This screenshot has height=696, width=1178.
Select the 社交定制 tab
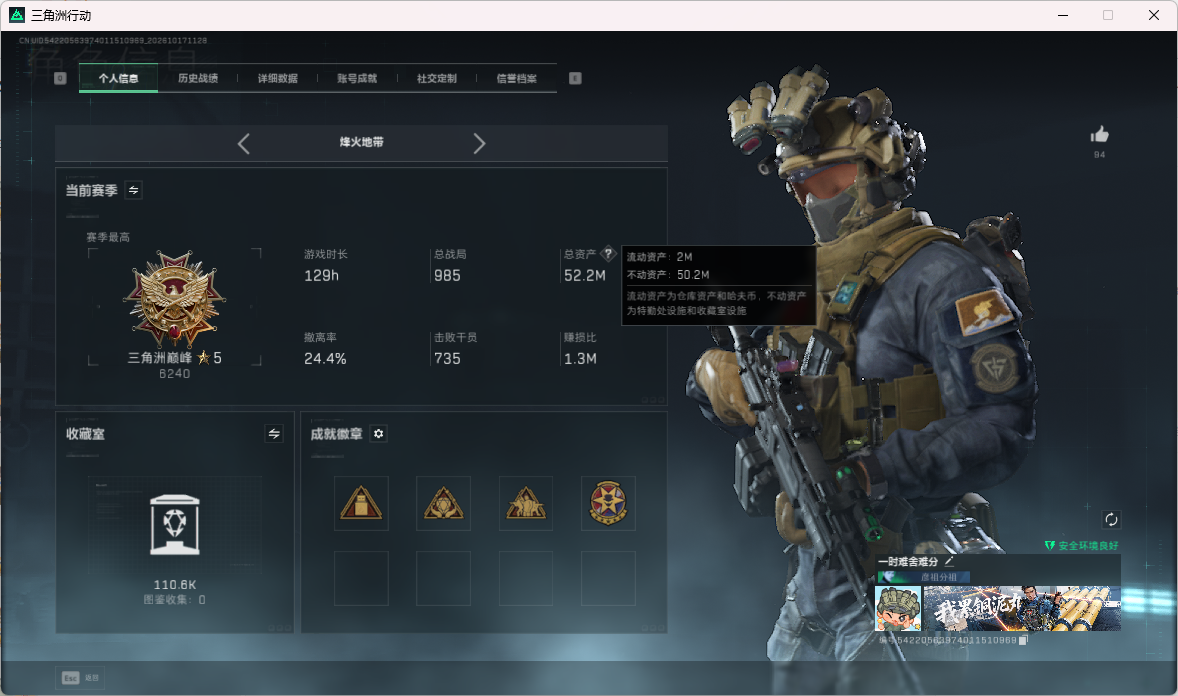point(436,78)
